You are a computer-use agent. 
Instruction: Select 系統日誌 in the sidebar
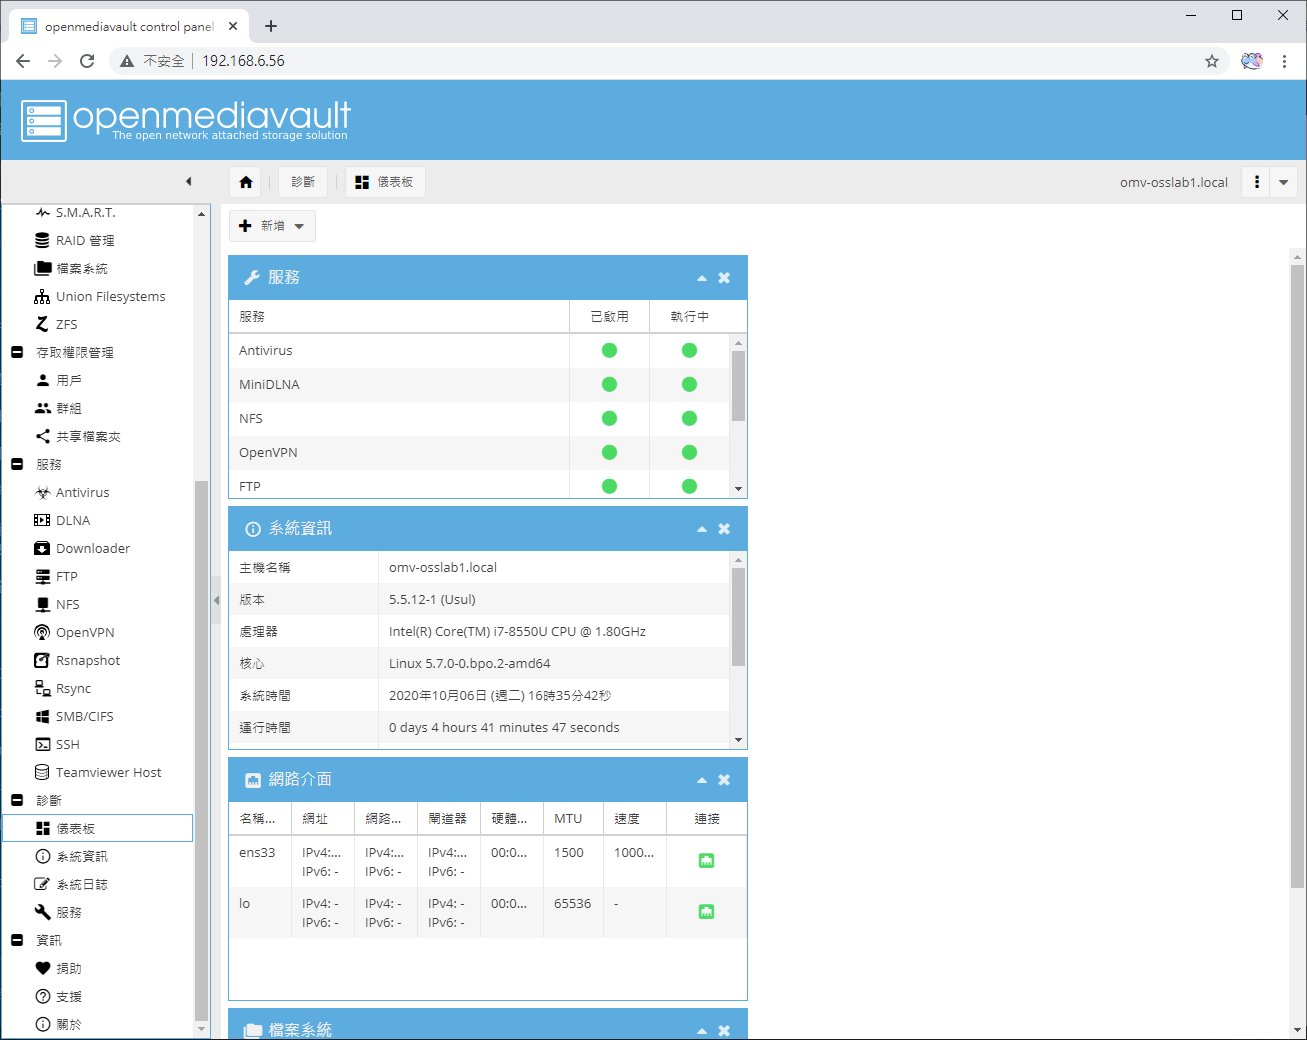pyautogui.click(x=81, y=885)
